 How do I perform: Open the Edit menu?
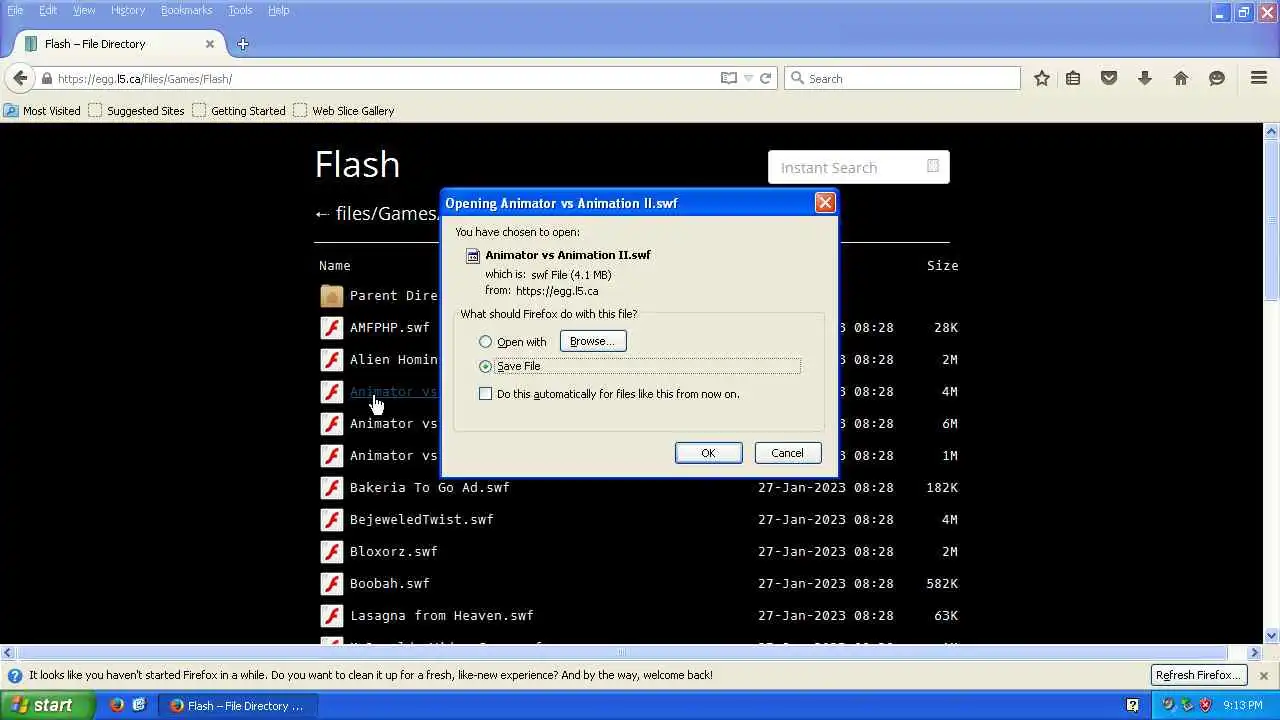(x=48, y=10)
